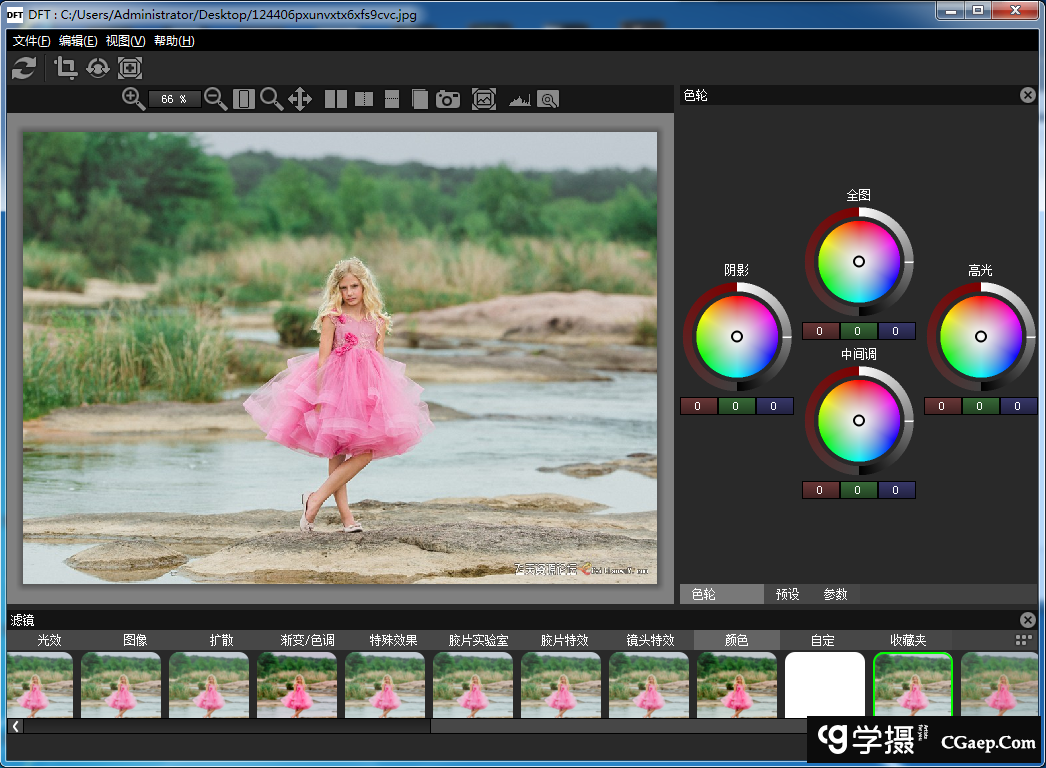This screenshot has height=768, width=1046.
Task: Toggle filter thumbnail grid view icon
Action: click(x=1023, y=640)
